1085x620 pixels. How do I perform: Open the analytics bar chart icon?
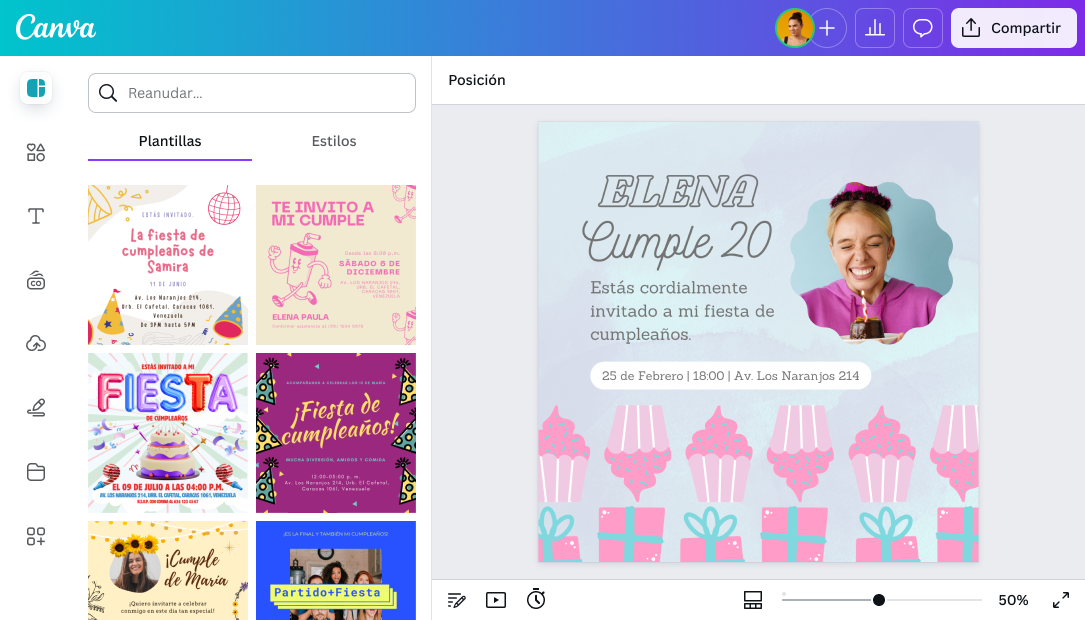click(875, 28)
